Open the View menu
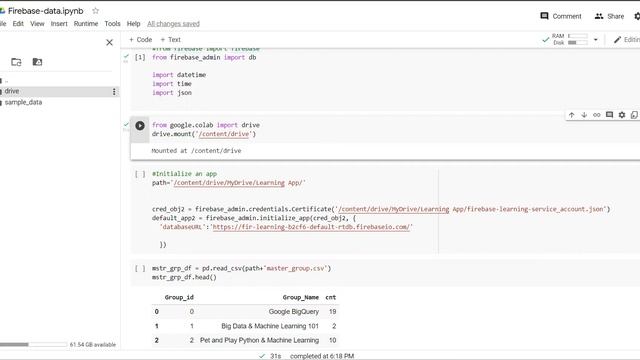 [x=37, y=24]
